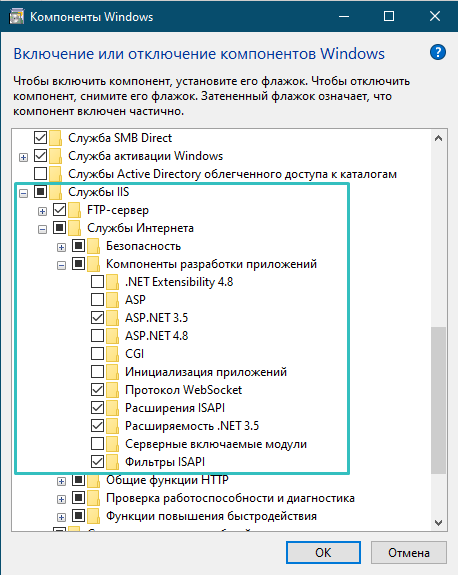Select the folder icon beside Служба SMB Direct
Screen dimensions: 458x575
55,138
